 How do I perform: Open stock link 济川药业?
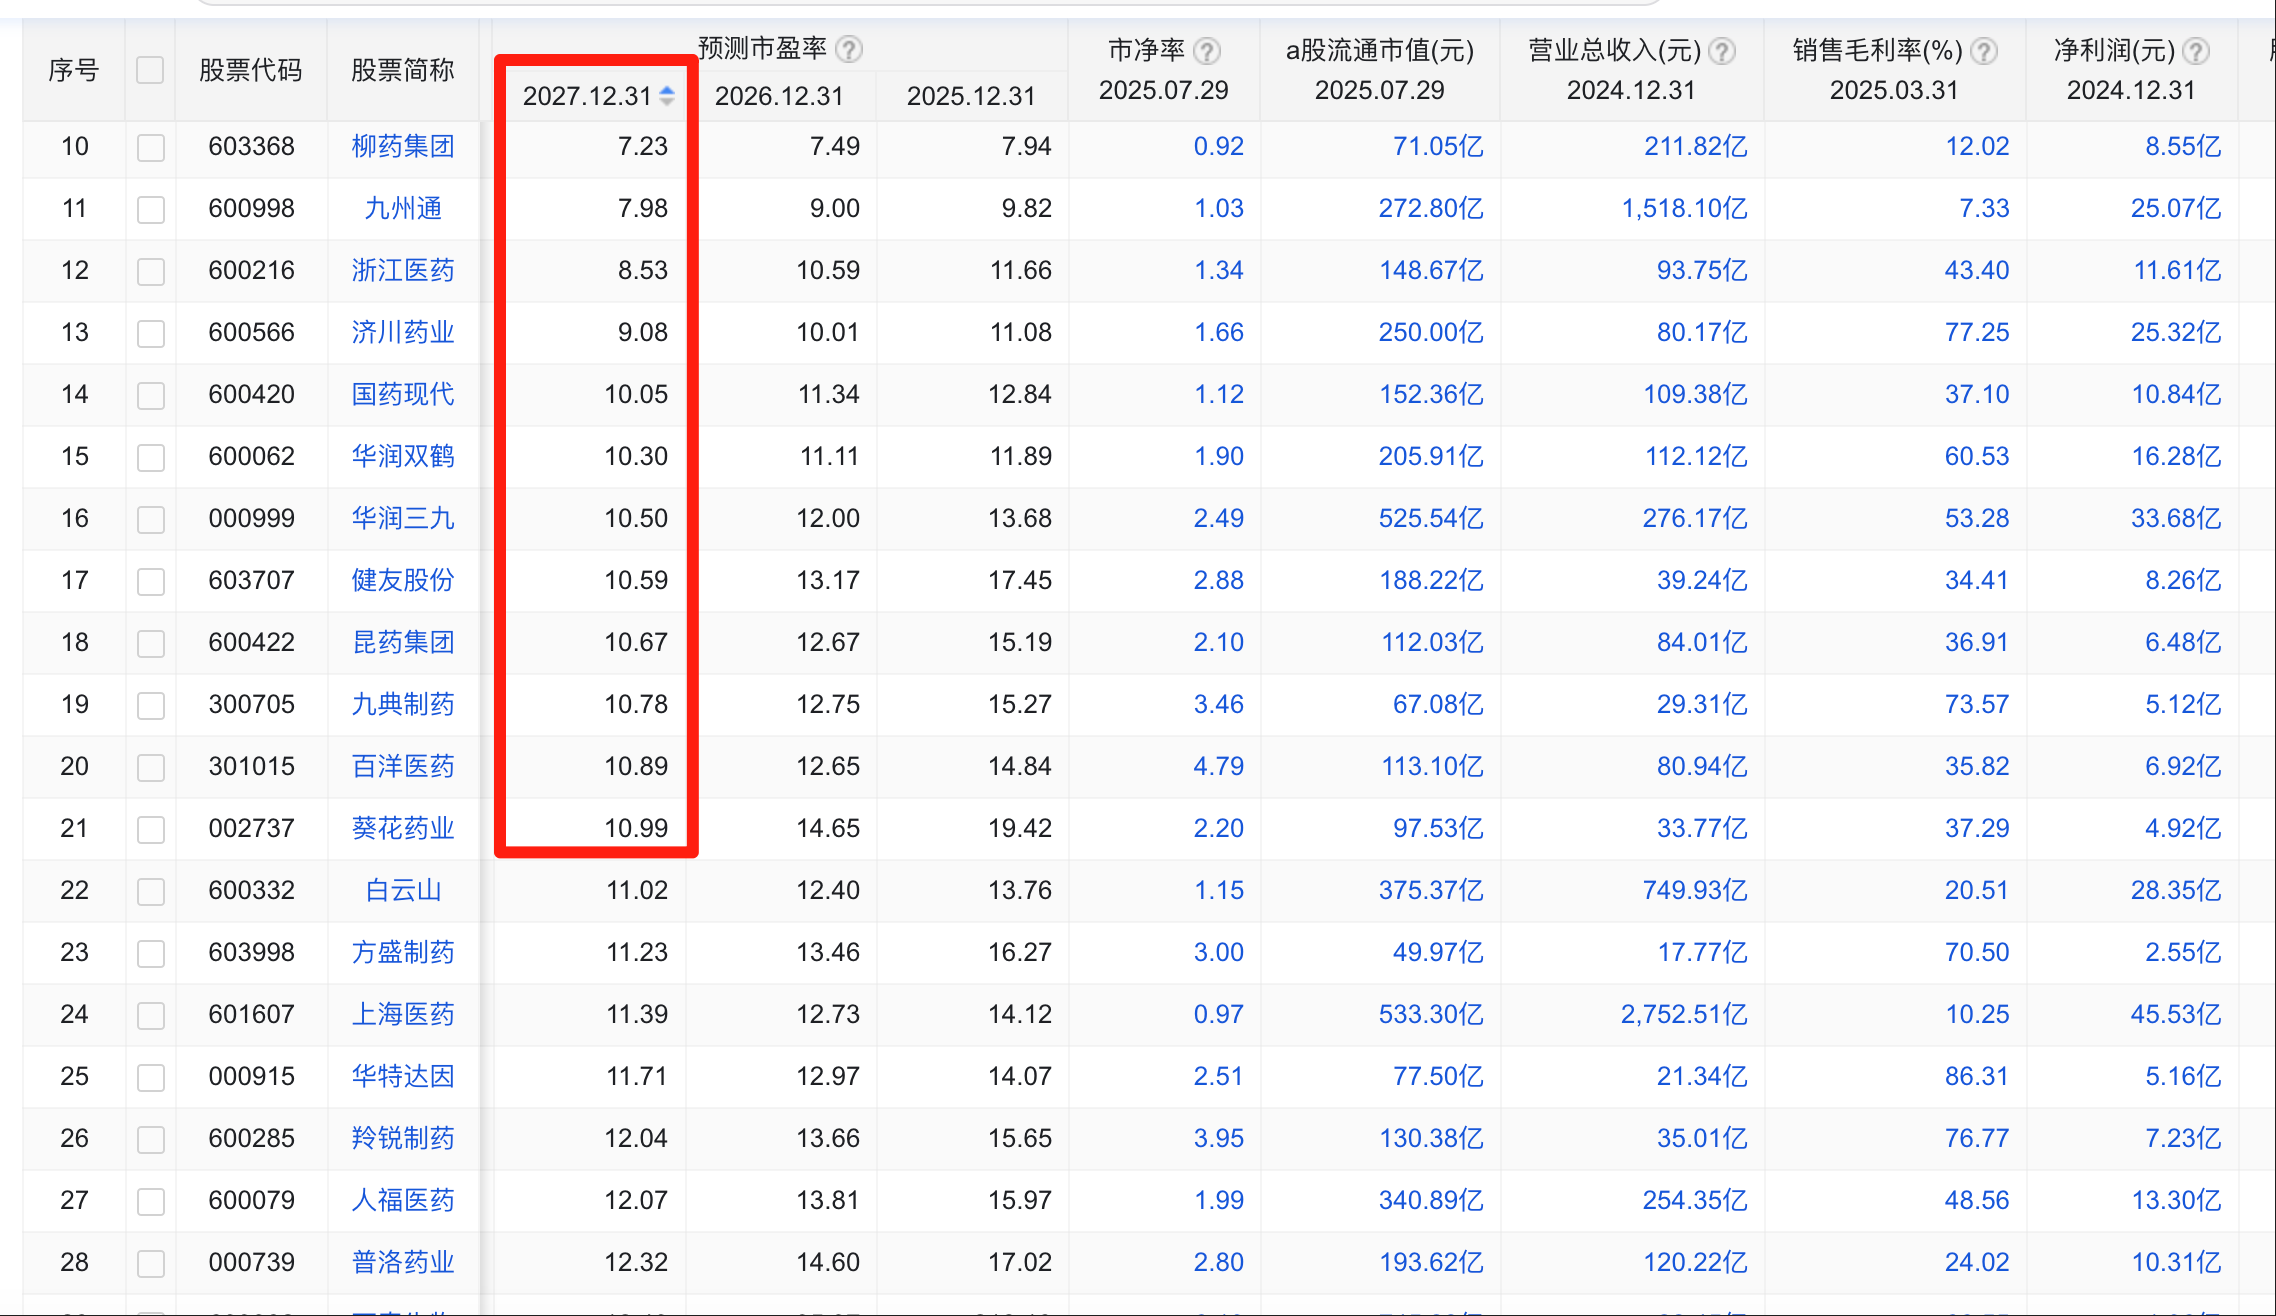tap(403, 332)
